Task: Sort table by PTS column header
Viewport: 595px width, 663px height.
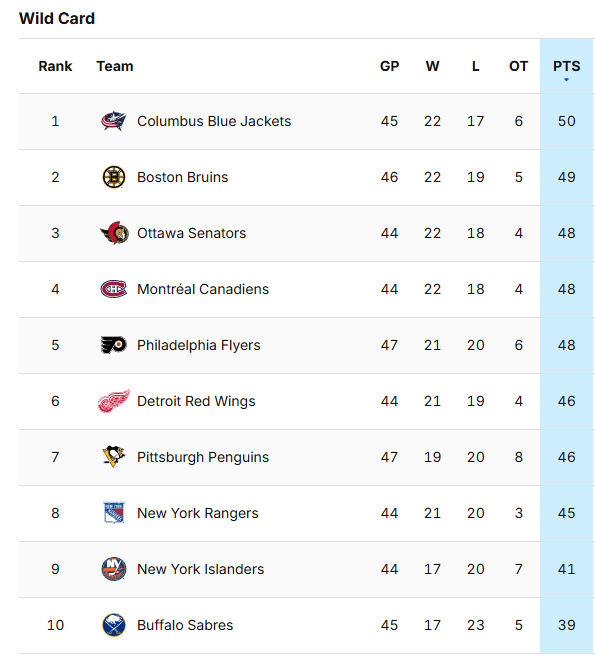Action: pos(566,66)
